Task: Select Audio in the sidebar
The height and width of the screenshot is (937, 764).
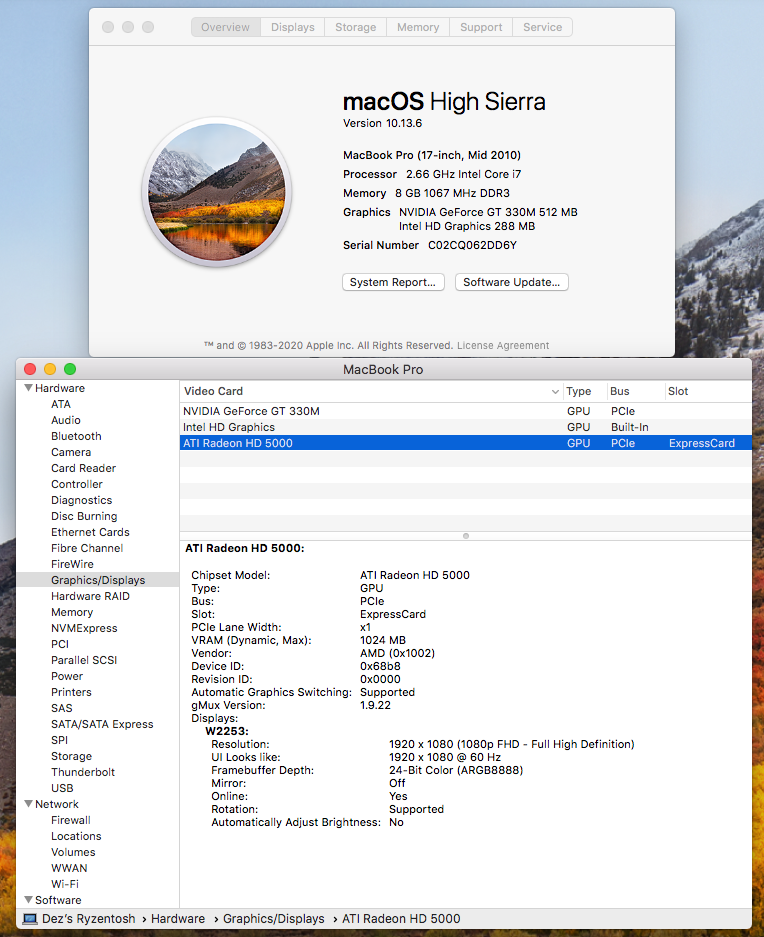Action: click(66, 420)
